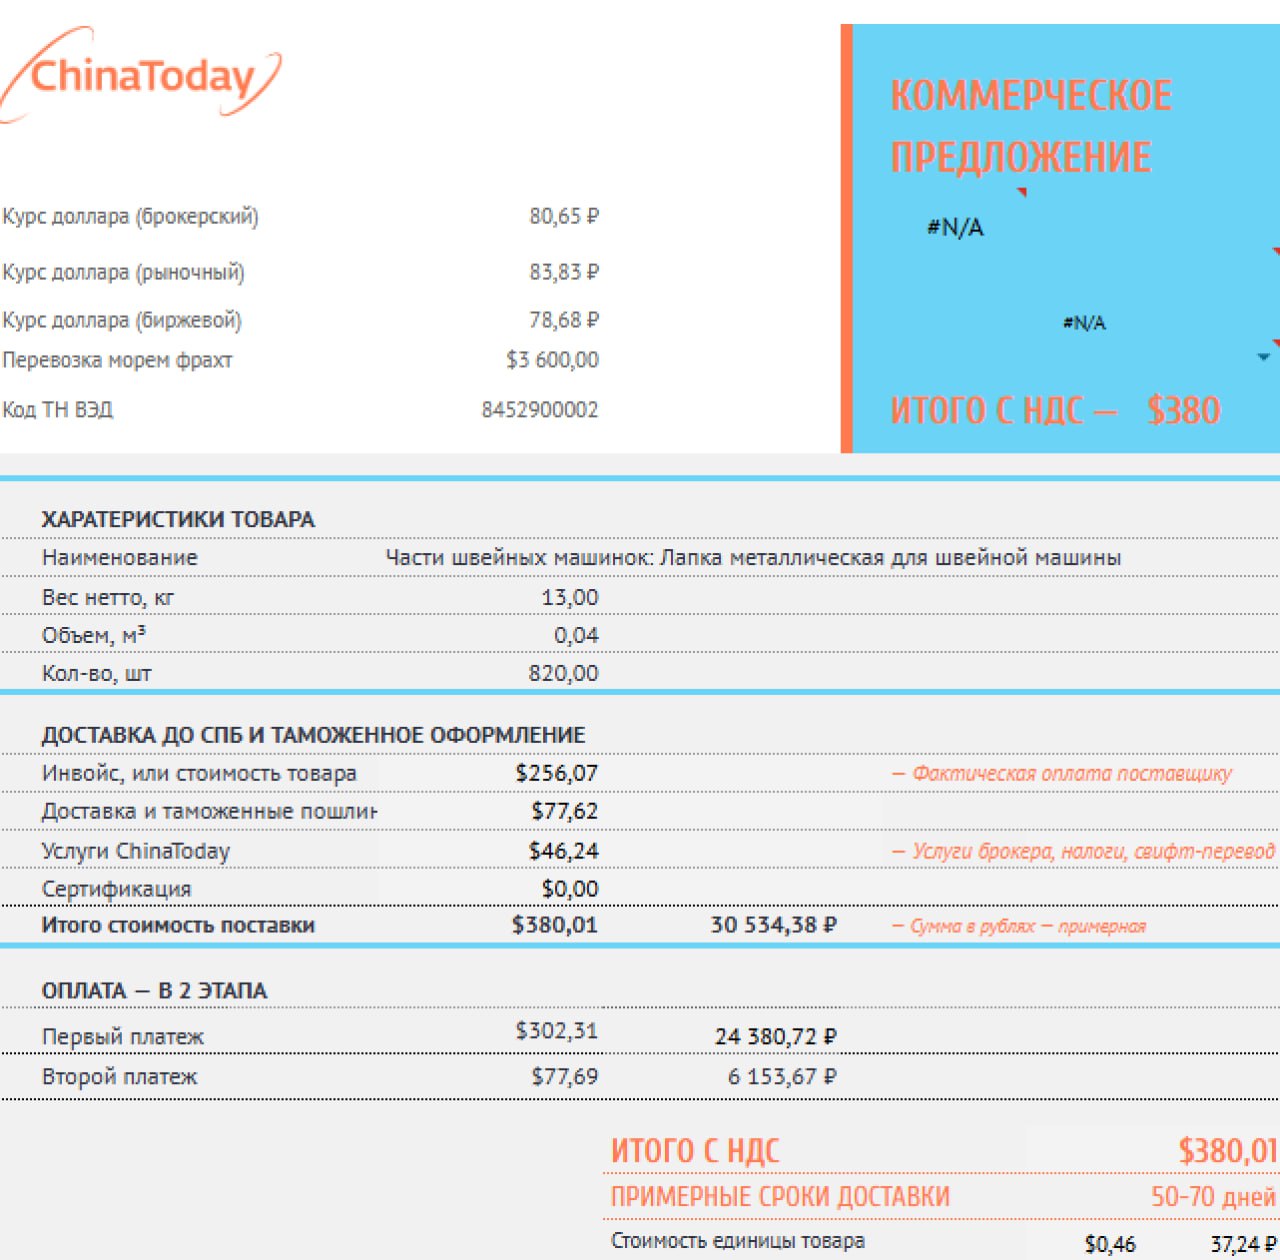The image size is (1280, 1260).
Task: Click ТН ВЭД code 8452900002
Action: [x=539, y=410]
